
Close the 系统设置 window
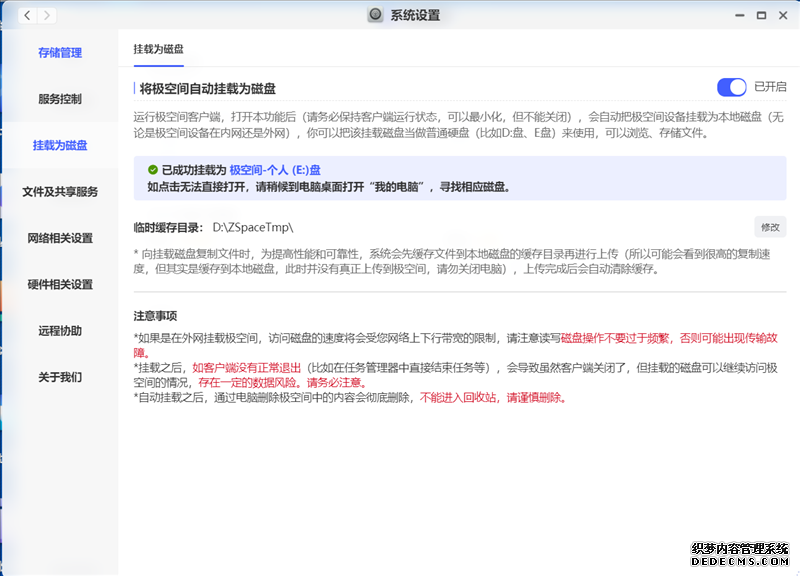(x=783, y=15)
